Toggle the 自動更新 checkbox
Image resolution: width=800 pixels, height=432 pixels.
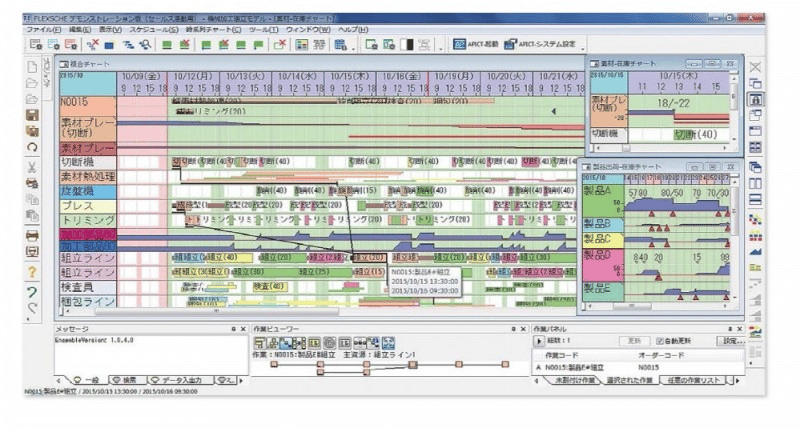pyautogui.click(x=660, y=341)
